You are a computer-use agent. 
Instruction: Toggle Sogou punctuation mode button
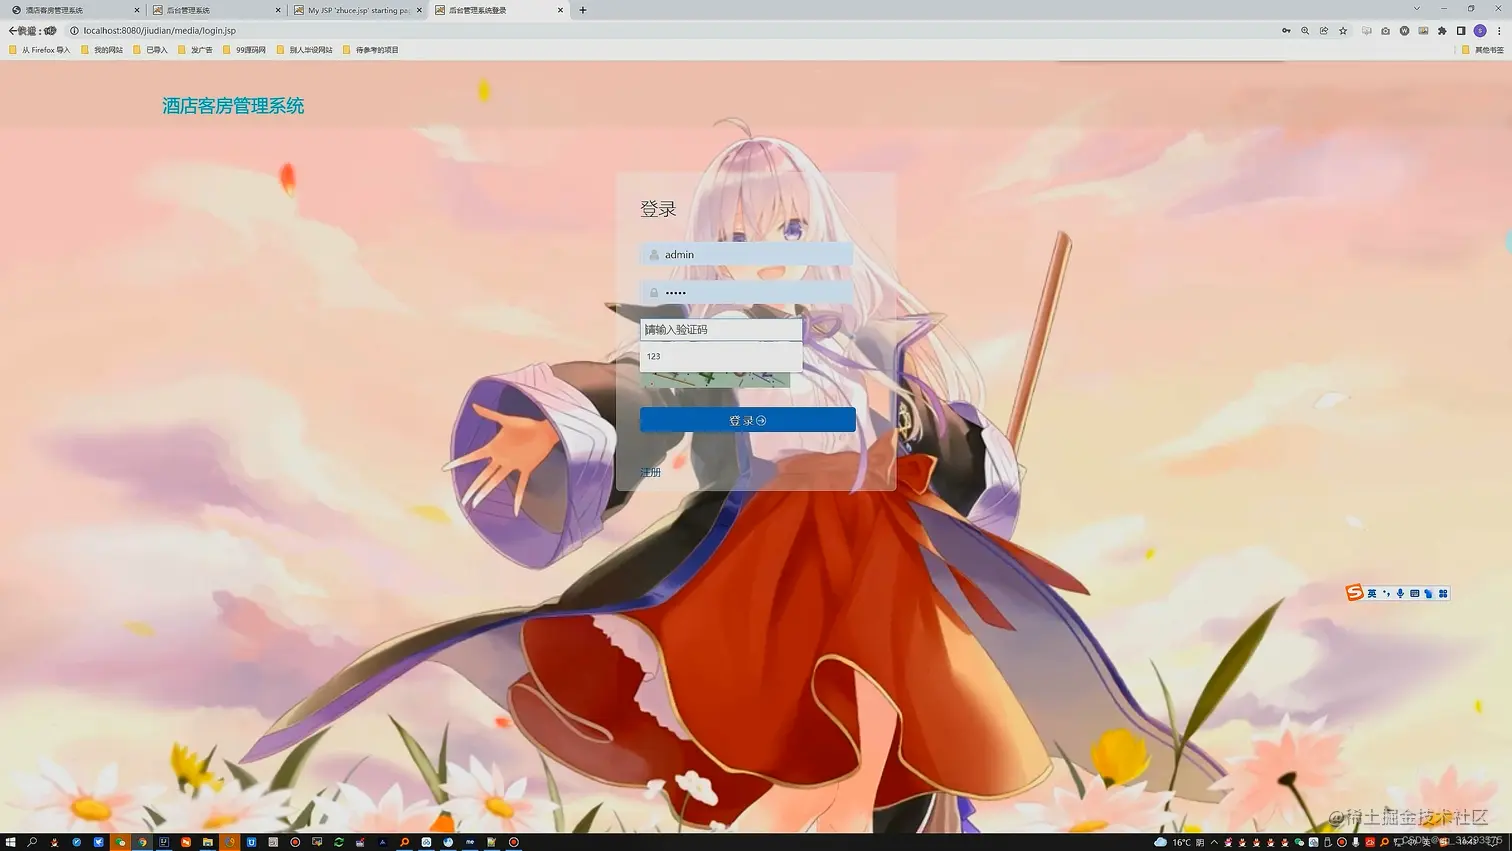click(1386, 594)
